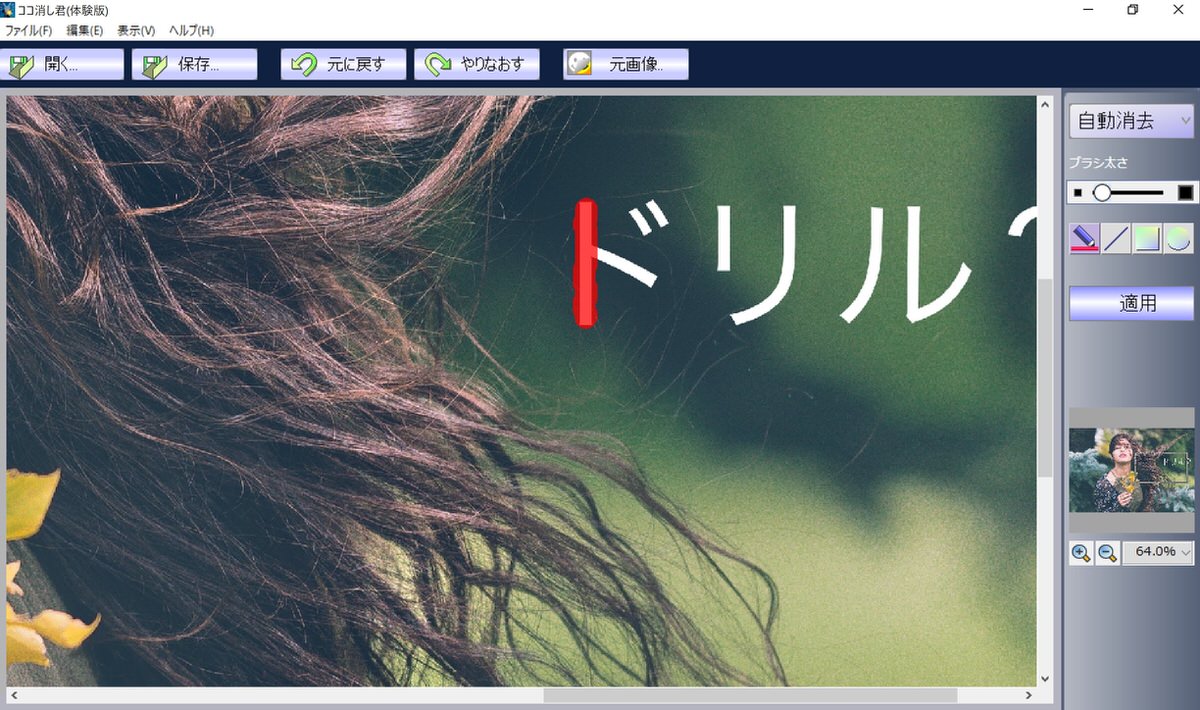1200x710 pixels.
Task: Apply changes with the 適用 button
Action: [1130, 303]
